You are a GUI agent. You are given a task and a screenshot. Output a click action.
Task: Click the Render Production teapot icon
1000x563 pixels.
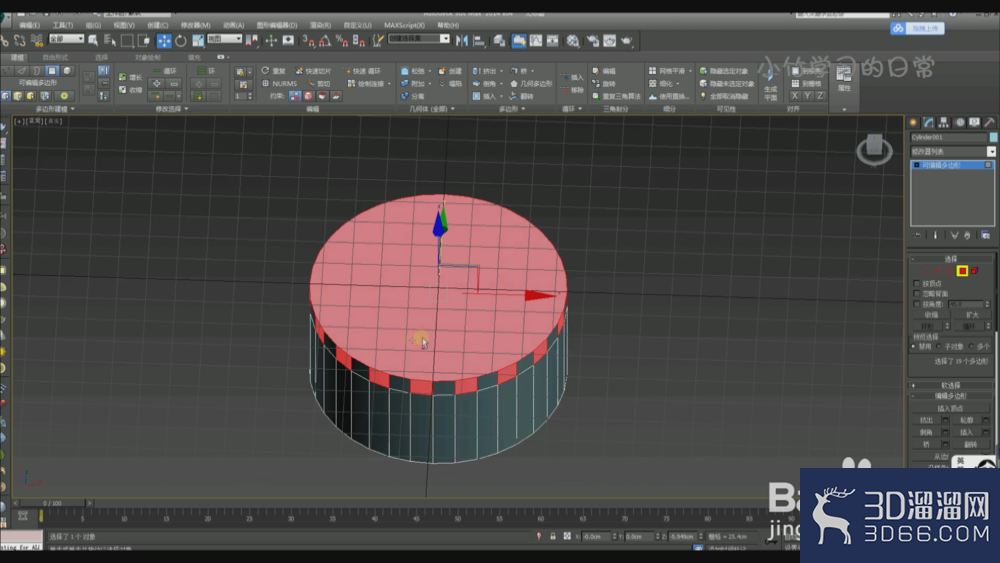click(627, 41)
